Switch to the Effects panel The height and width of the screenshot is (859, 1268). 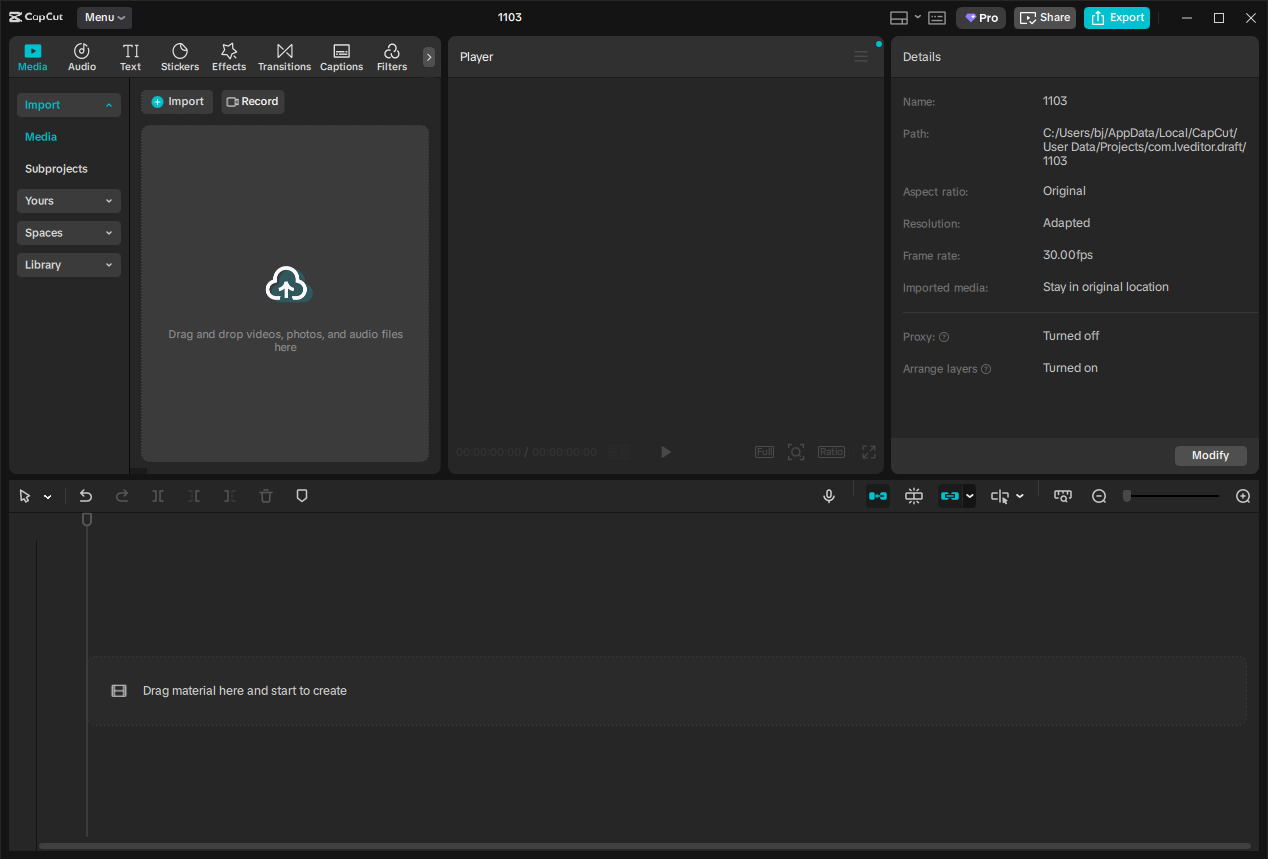click(x=229, y=56)
